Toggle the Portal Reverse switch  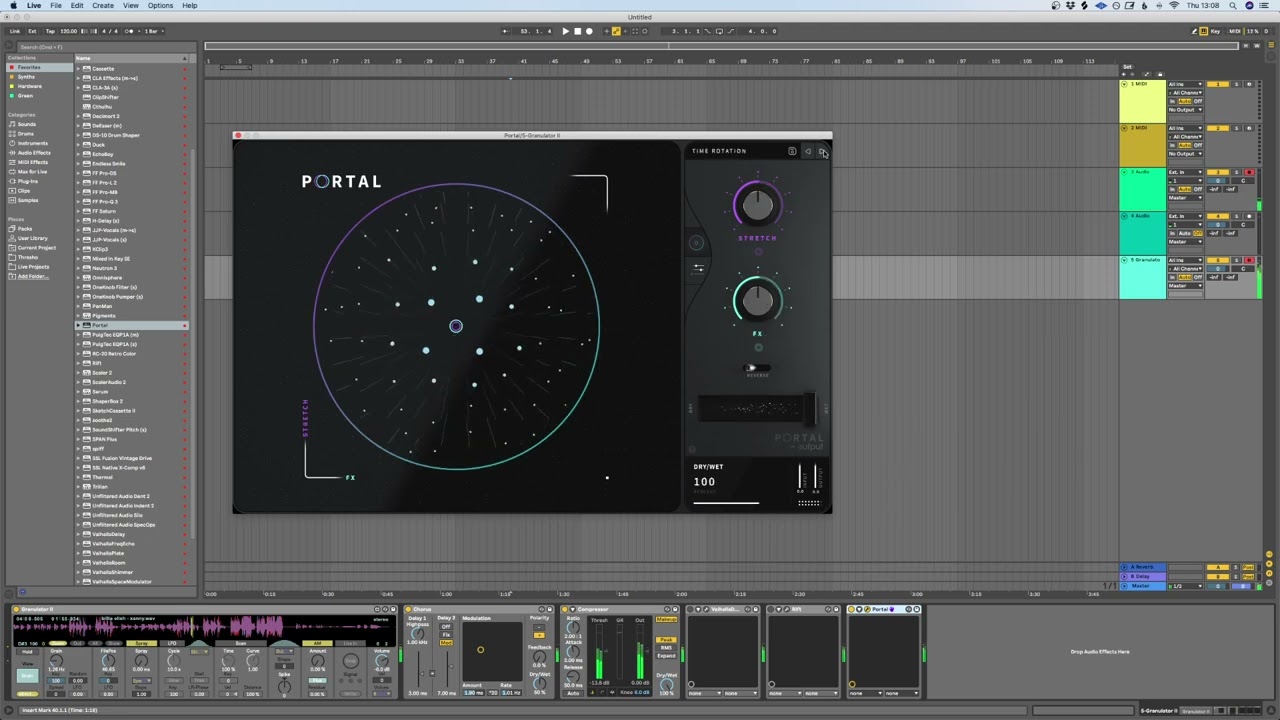(757, 369)
